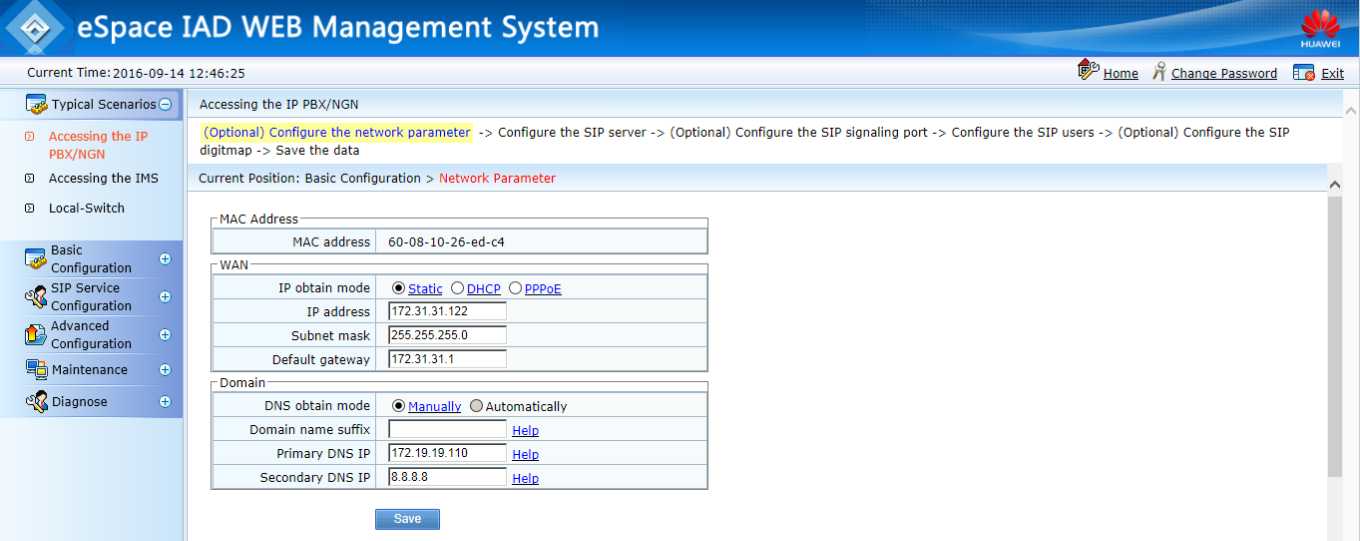Open Maintenance menu label
This screenshot has height=541, width=1360.
point(89,369)
